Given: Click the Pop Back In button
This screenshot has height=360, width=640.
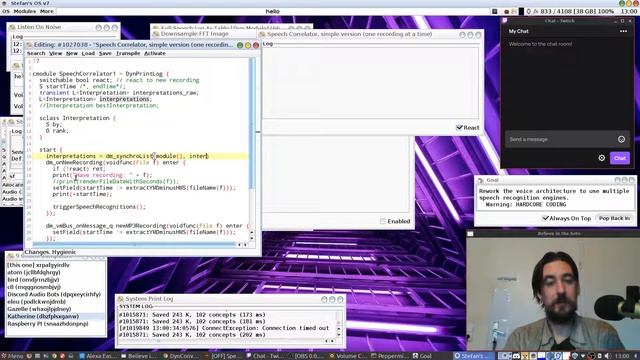Looking at the screenshot, I should (x=614, y=218).
